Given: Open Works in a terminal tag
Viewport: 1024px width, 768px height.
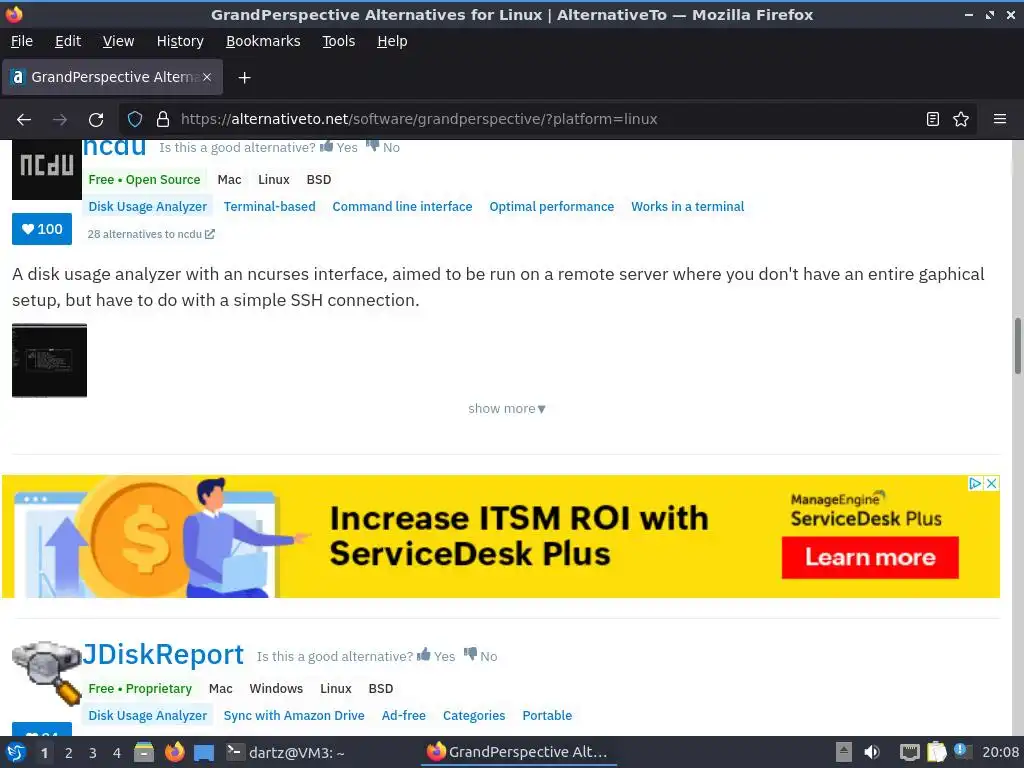Looking at the screenshot, I should pyautogui.click(x=688, y=206).
